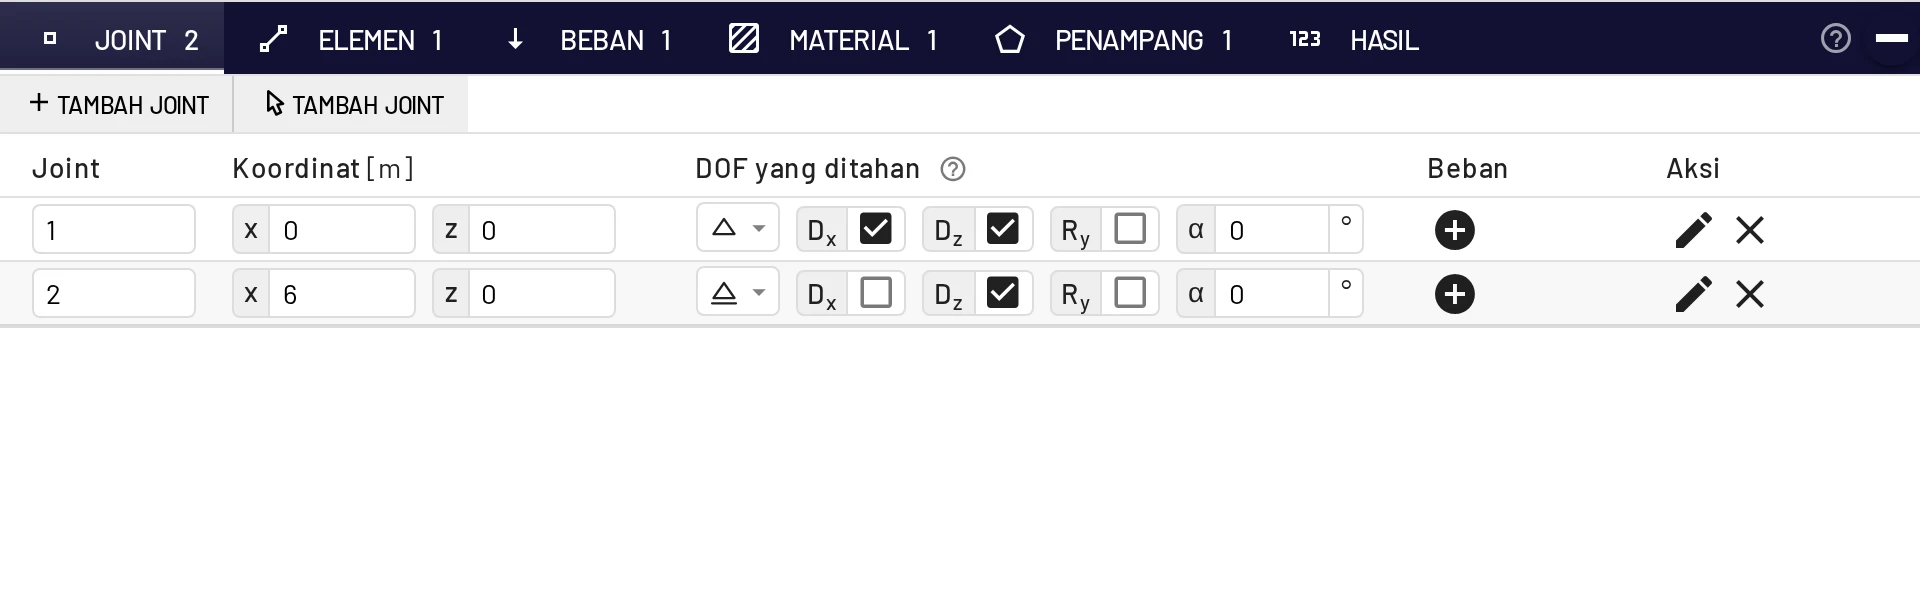Uncheck Dz restraint for joint 1
The height and width of the screenshot is (600, 1920).
[x=1002, y=229]
